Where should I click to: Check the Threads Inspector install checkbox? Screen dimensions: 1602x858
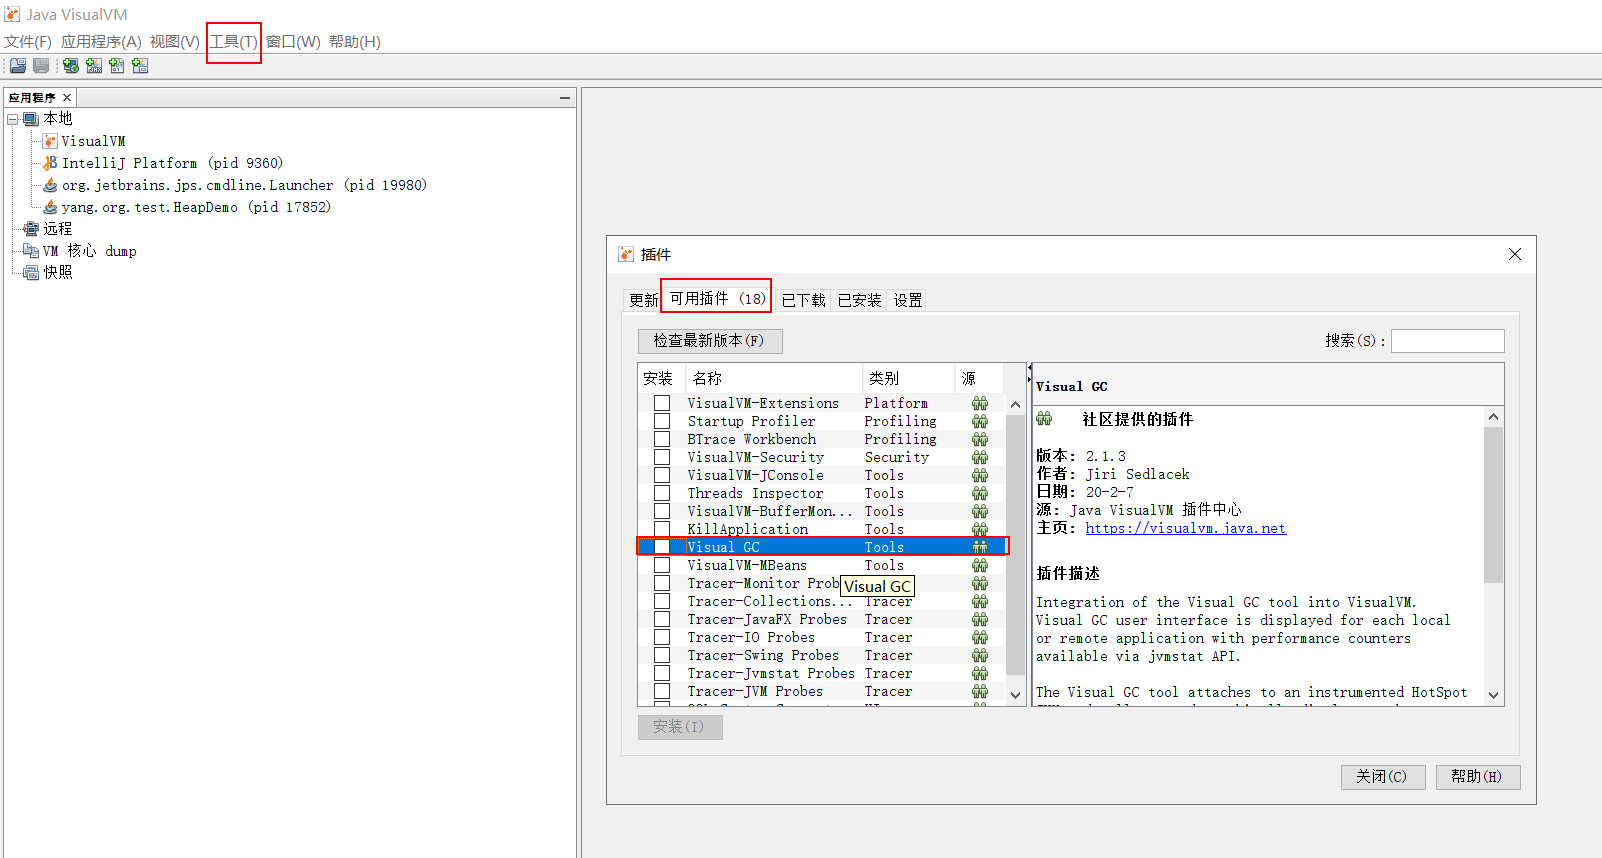662,493
